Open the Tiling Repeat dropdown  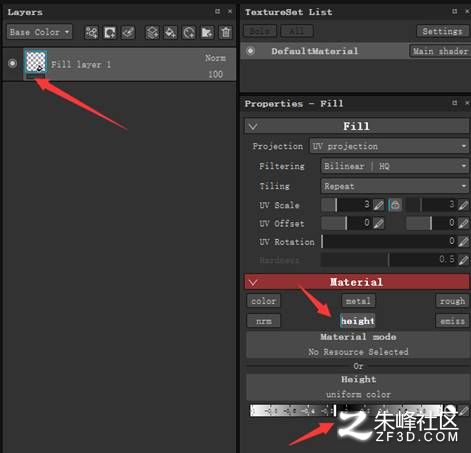tap(395, 186)
